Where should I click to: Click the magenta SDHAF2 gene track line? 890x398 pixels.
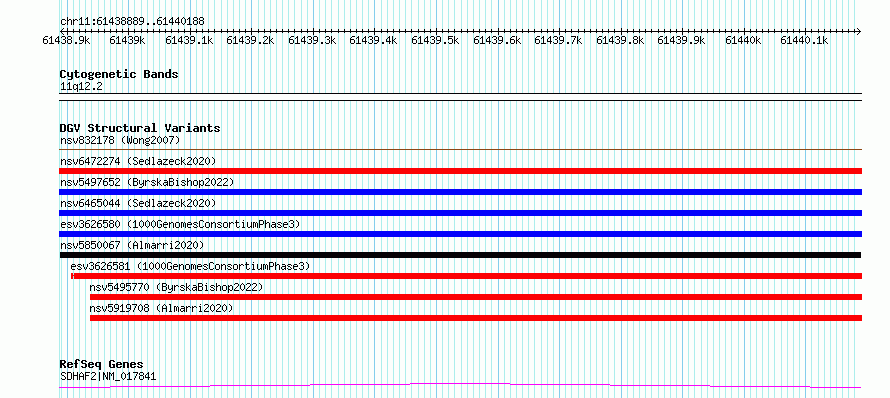460,386
